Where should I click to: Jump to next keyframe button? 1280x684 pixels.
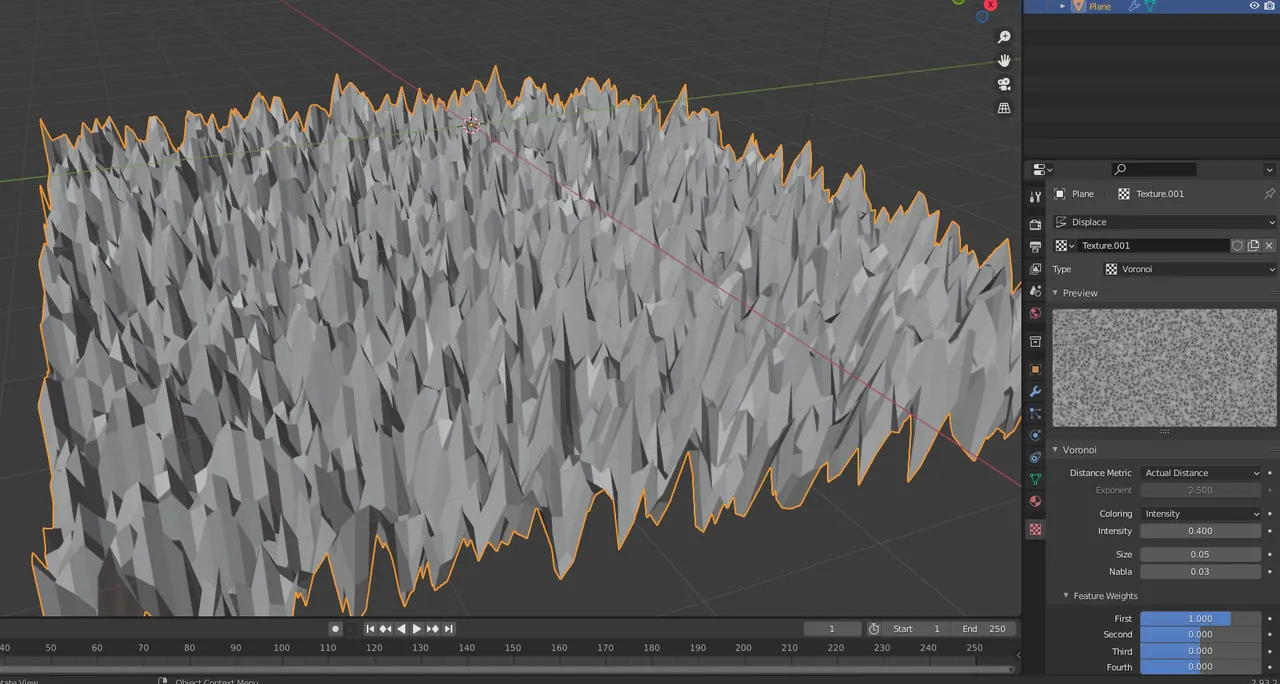[433, 629]
